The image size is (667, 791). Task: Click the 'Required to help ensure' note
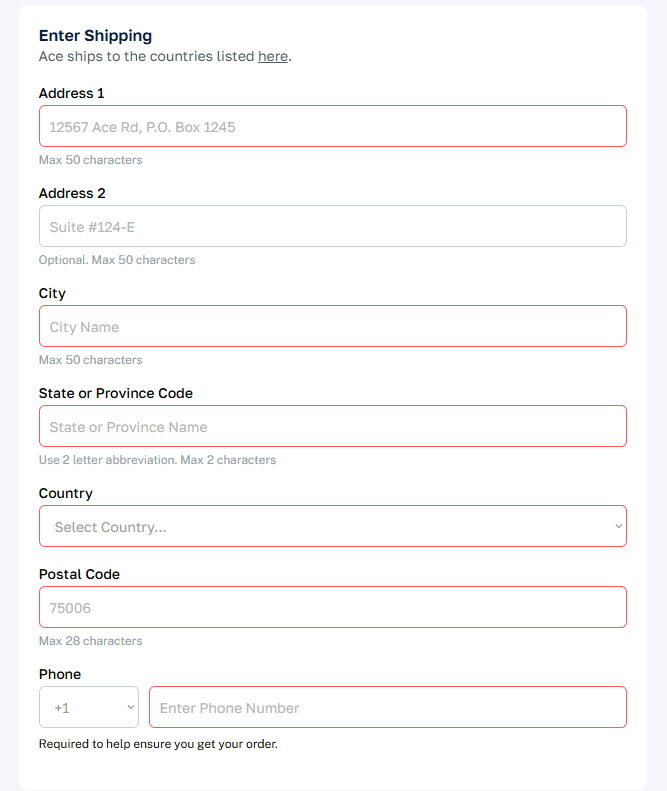click(x=158, y=744)
